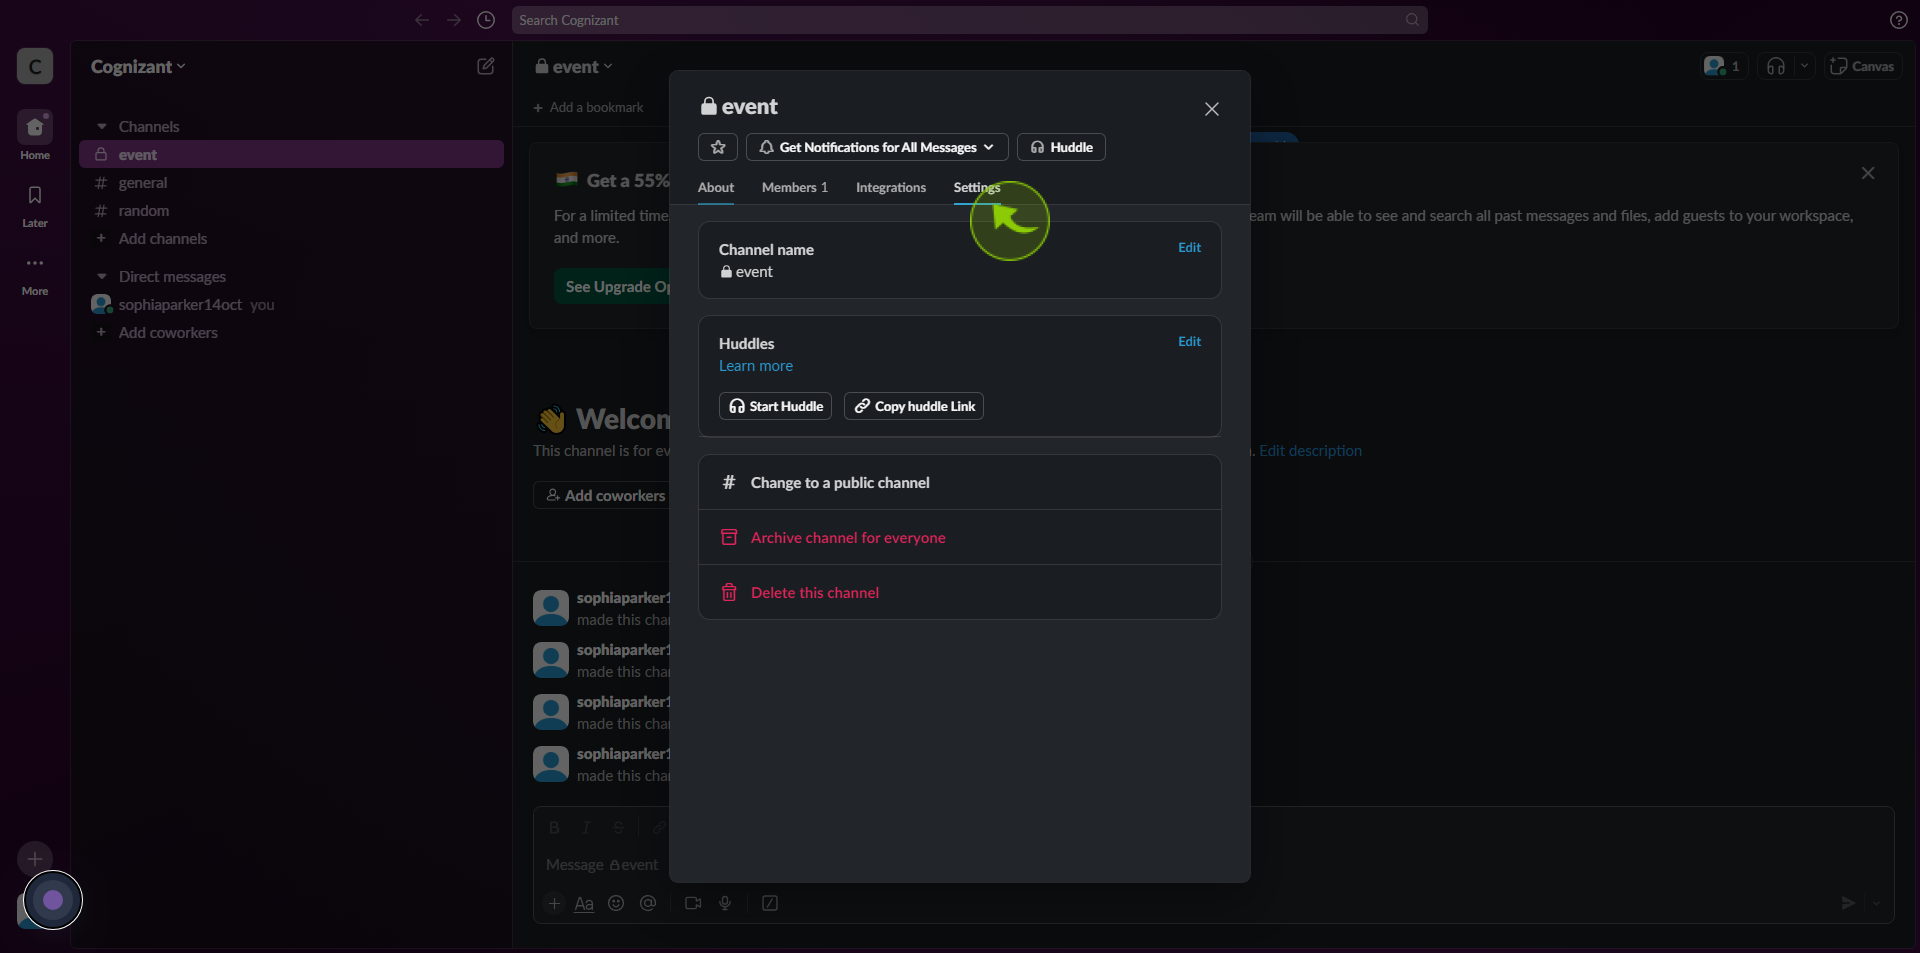Star the event channel in dialog
1920x953 pixels.
click(718, 147)
